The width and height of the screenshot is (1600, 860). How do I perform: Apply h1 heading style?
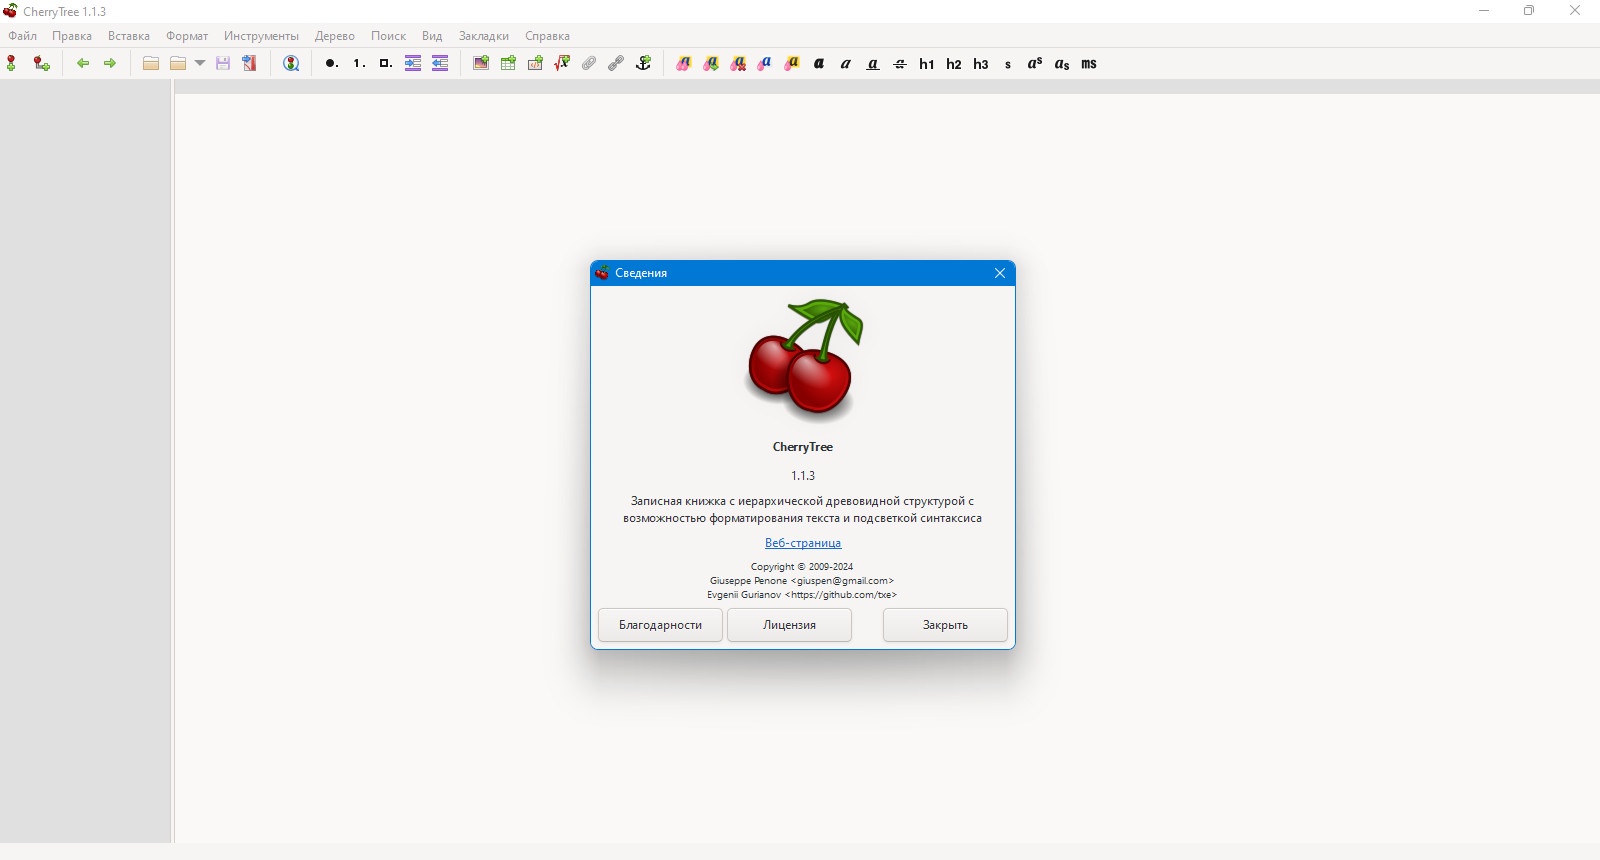[x=927, y=63]
